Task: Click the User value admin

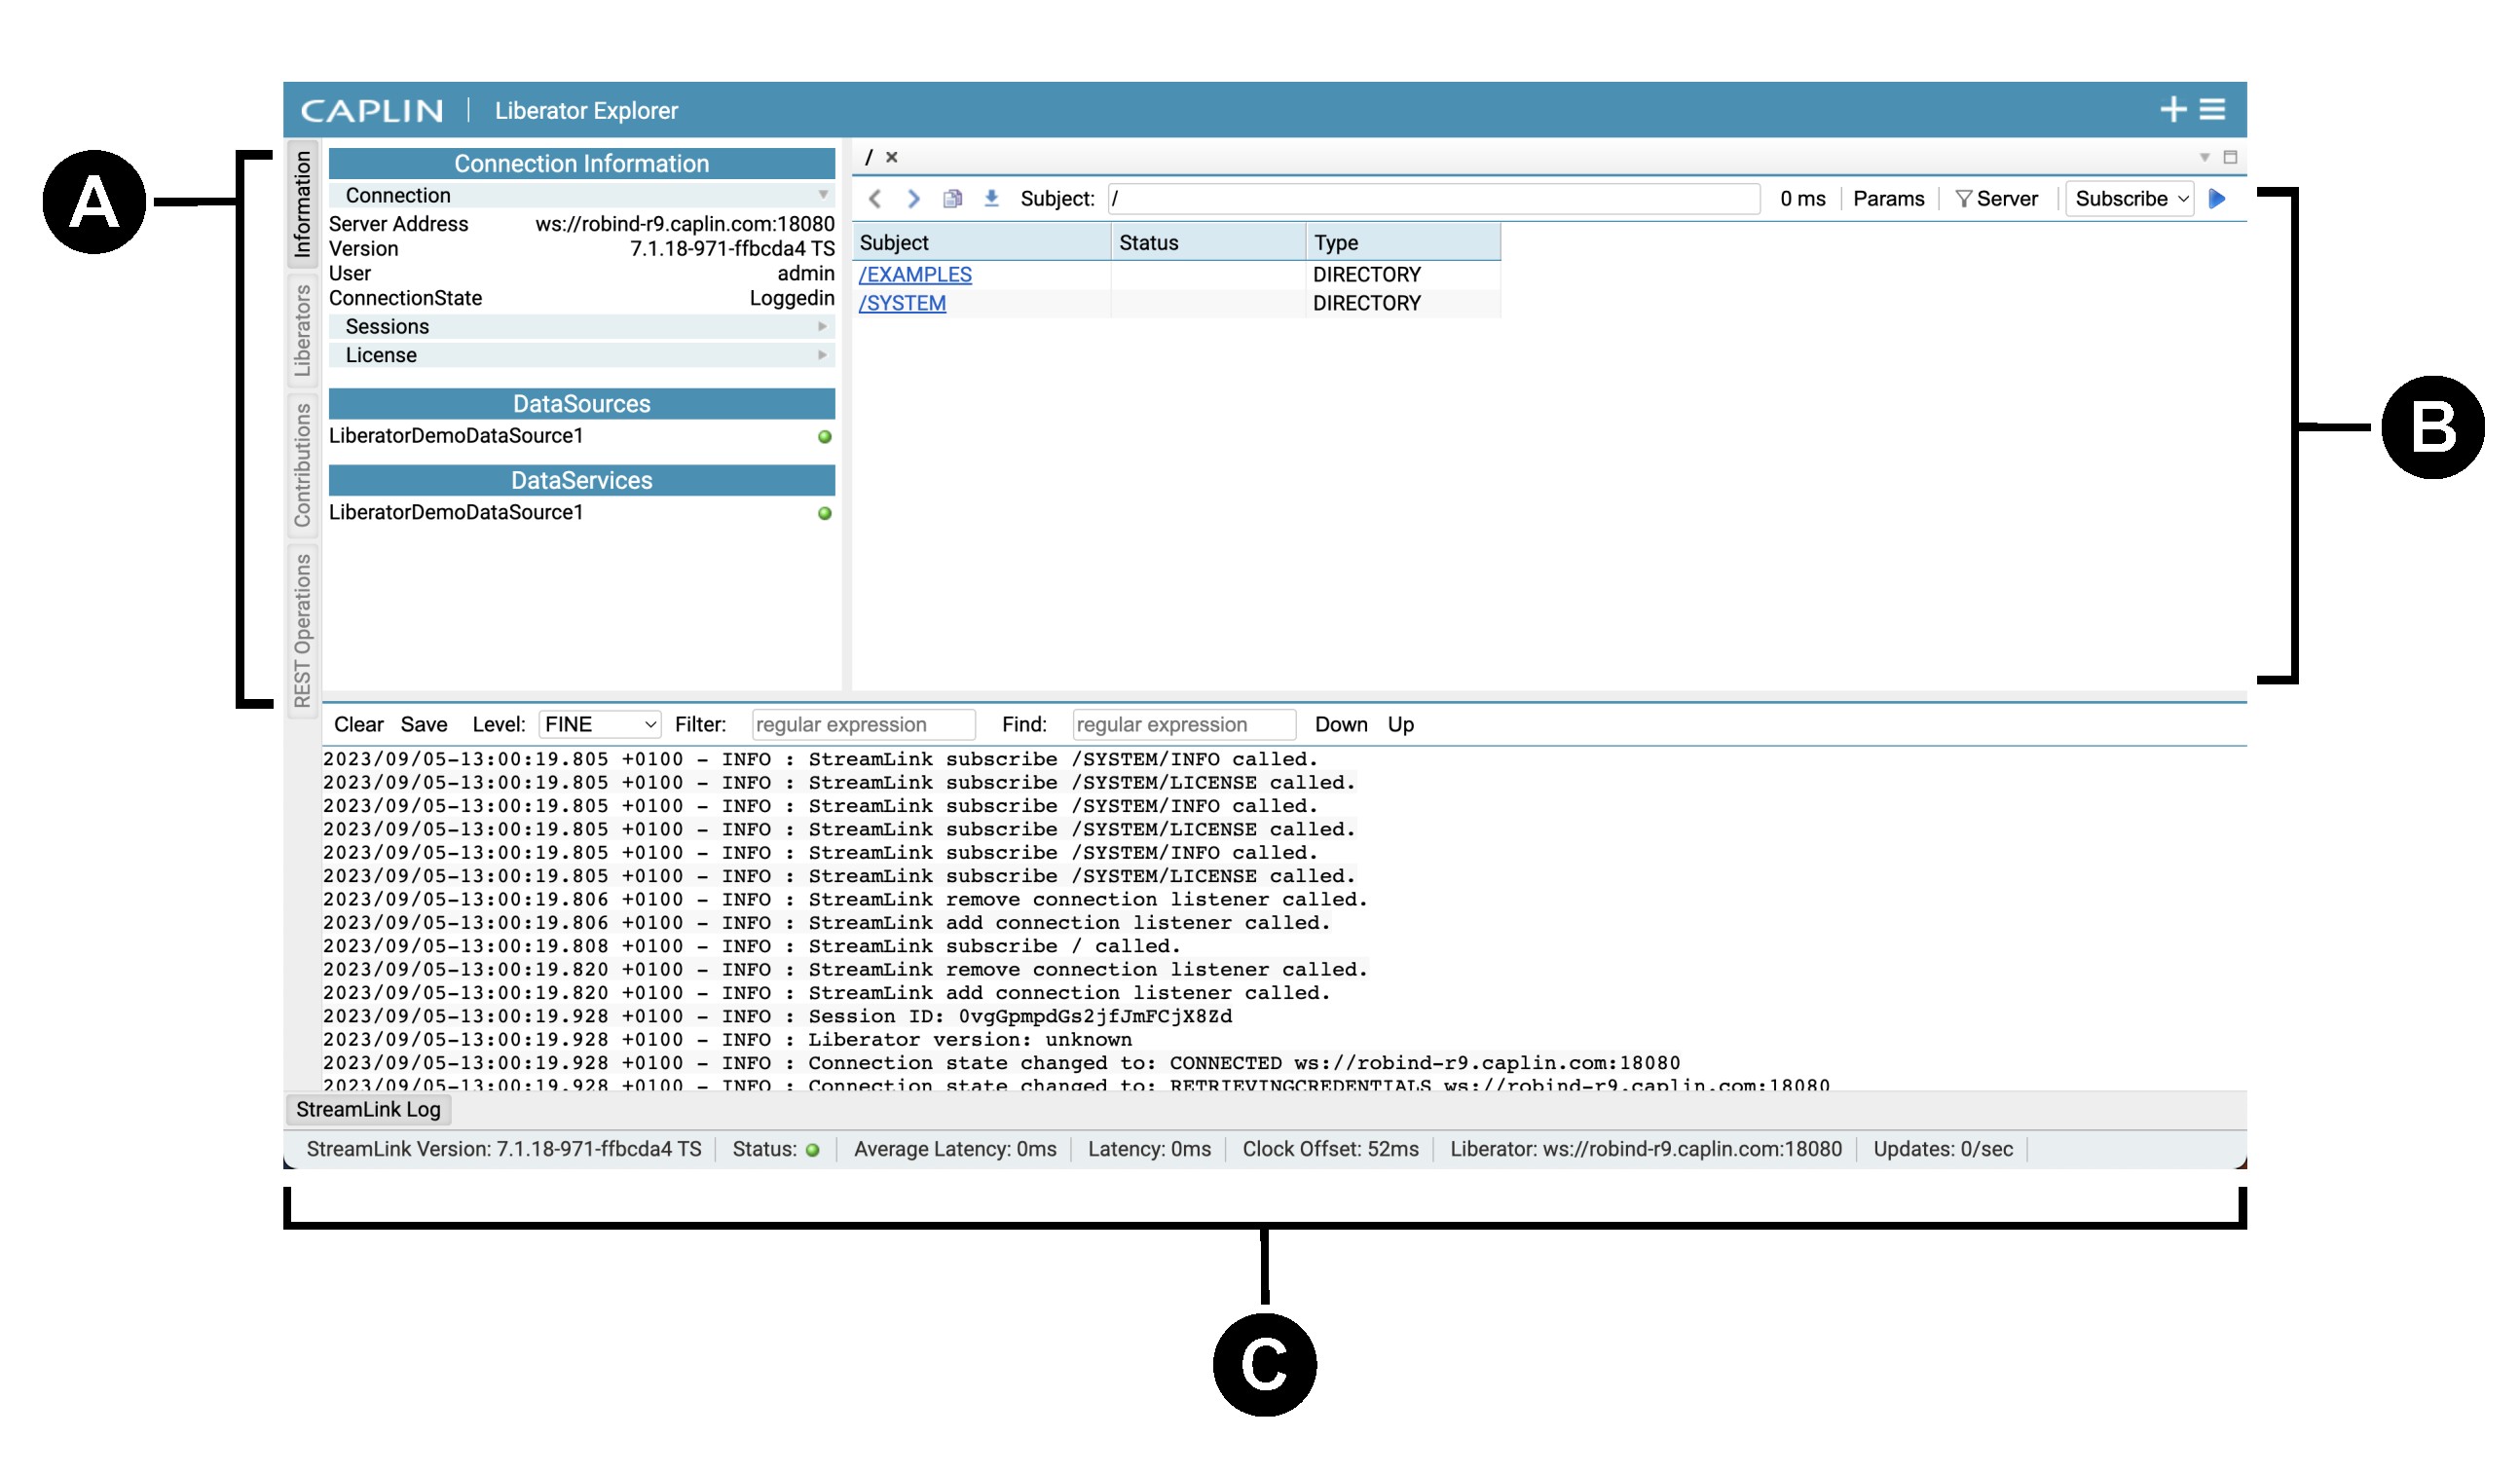Action: click(805, 273)
